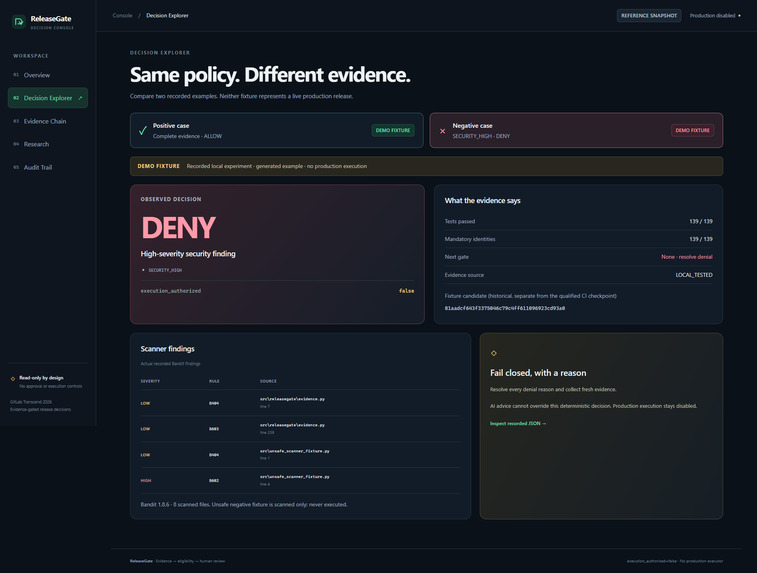Open Inspect recorded JSON link

pos(518,423)
